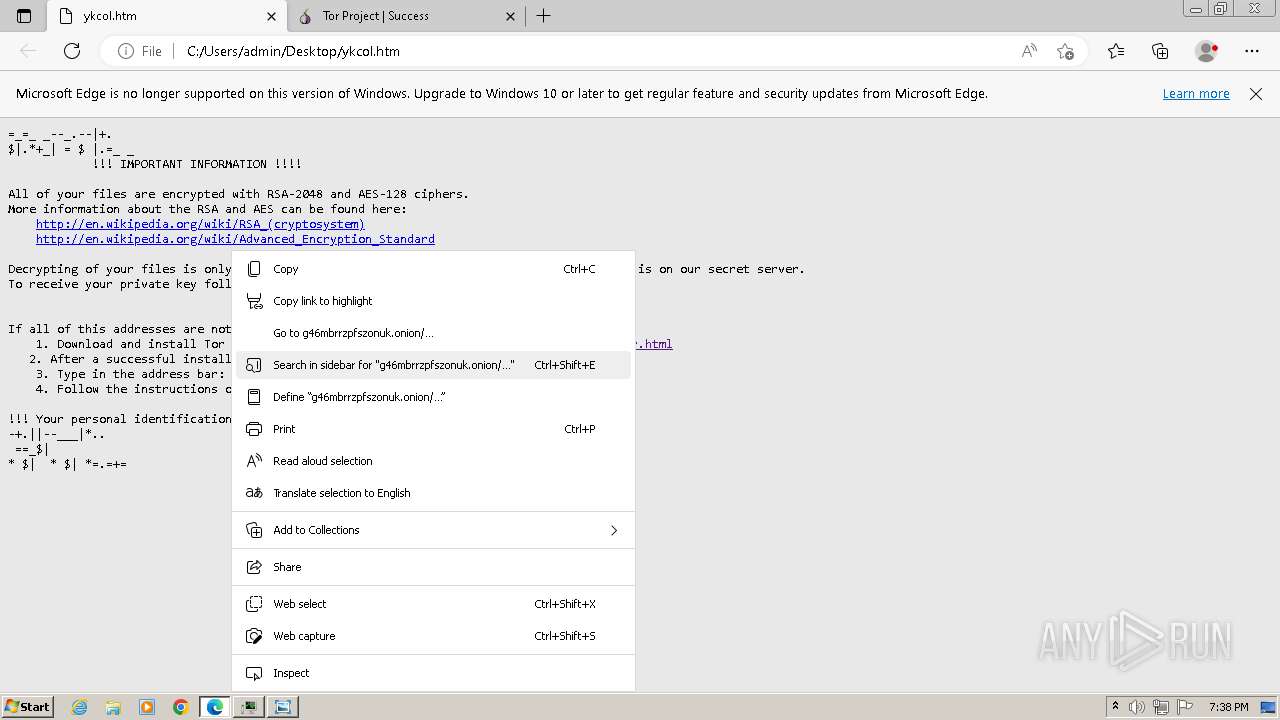Image resolution: width=1280 pixels, height=720 pixels.
Task: Switch to the ykcol.htm tab
Action: coord(167,16)
